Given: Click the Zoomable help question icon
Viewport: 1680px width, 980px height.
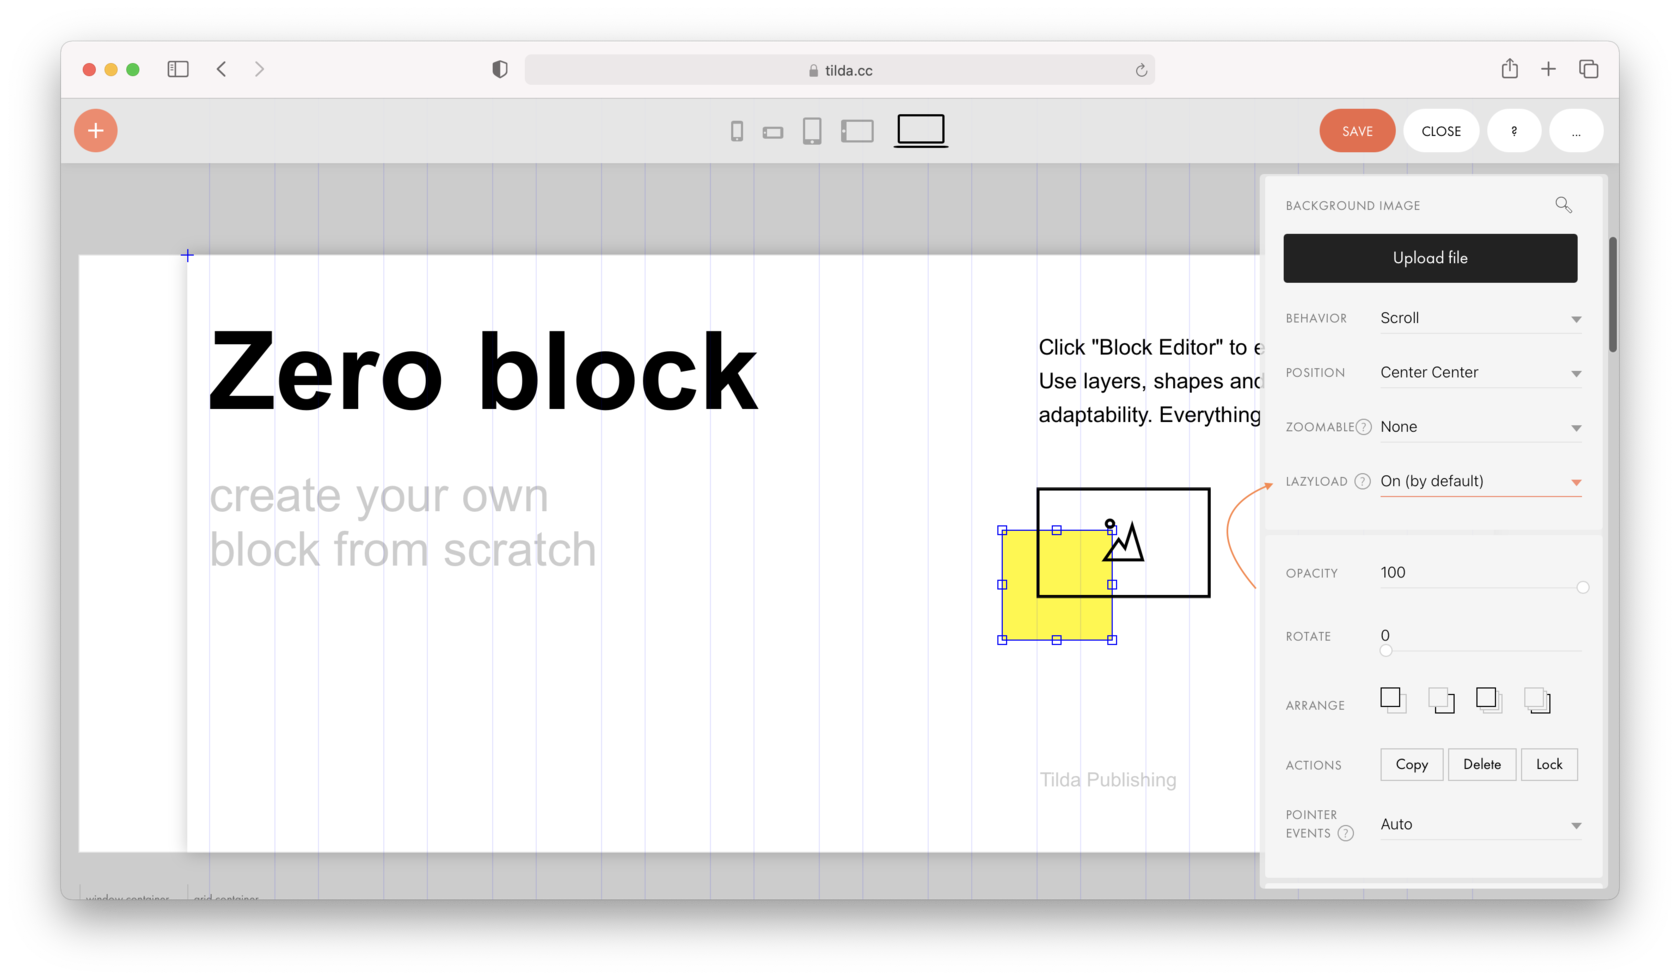Looking at the screenshot, I should click(x=1362, y=426).
